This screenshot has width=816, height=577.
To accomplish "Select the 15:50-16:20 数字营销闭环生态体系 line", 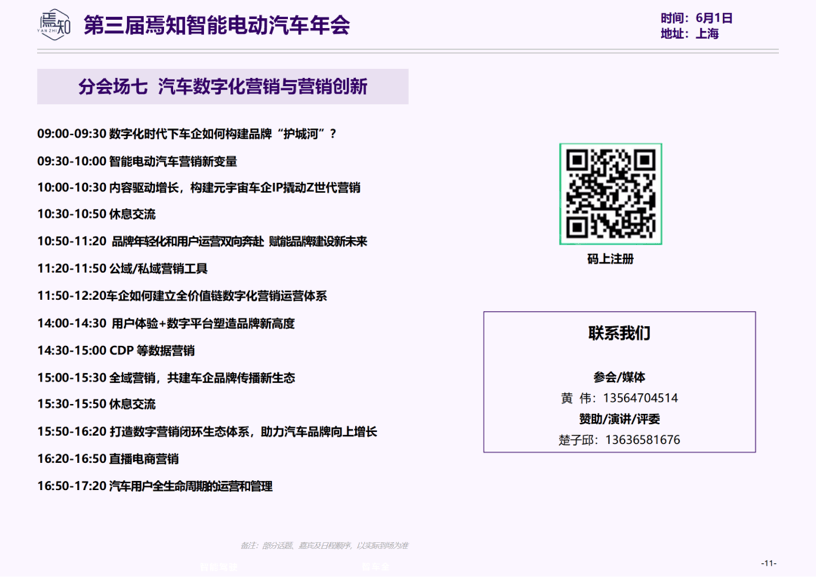I will tap(207, 432).
